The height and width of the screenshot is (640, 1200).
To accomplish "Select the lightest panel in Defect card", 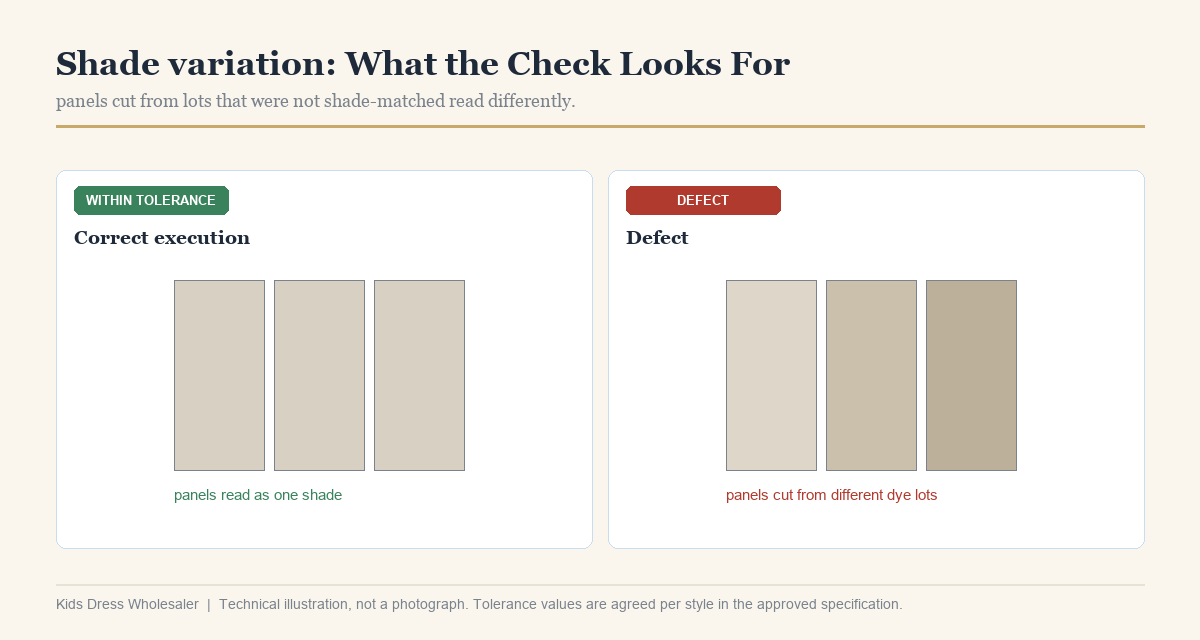I will click(x=771, y=375).
